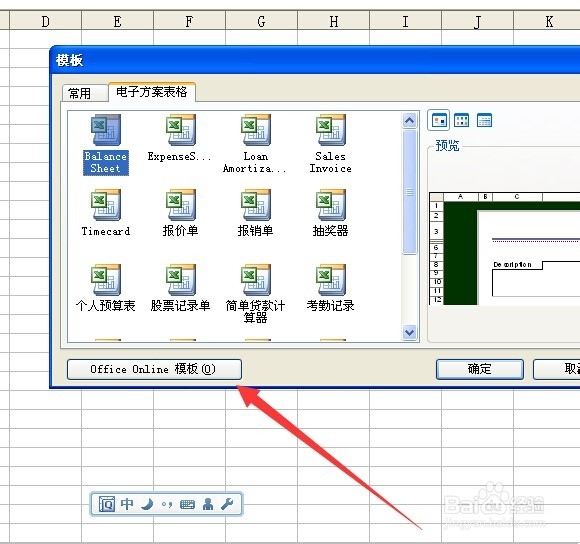Click the template list scroll-down arrow
This screenshot has width=580, height=544.
pos(409,332)
